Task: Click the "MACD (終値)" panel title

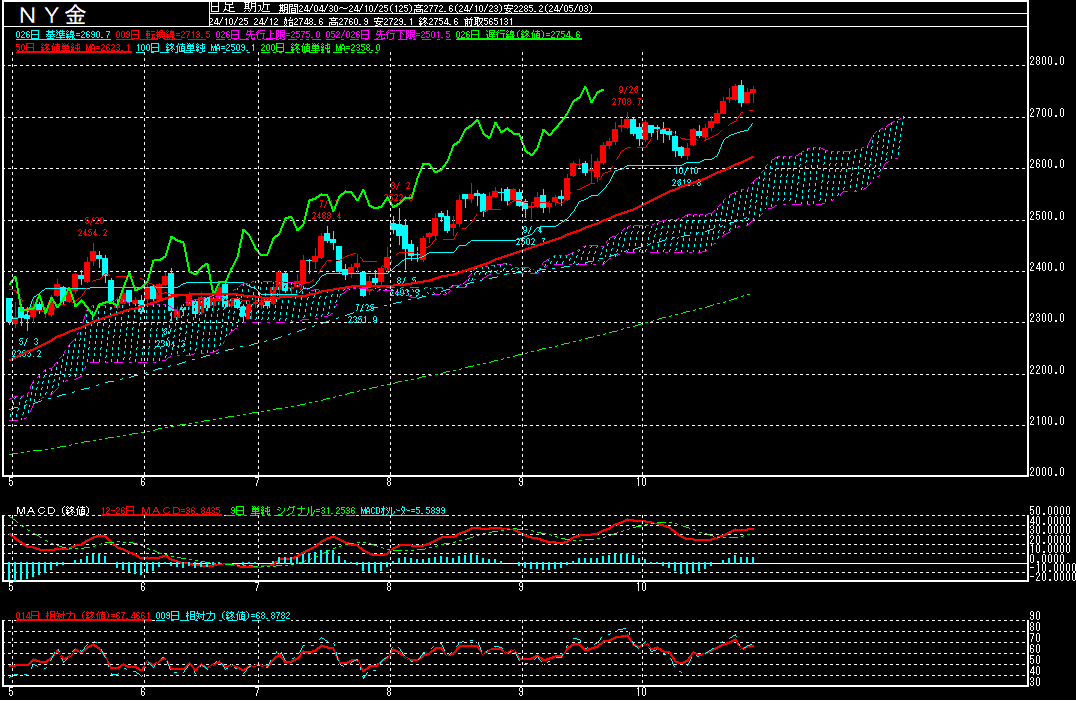Action: (x=53, y=511)
